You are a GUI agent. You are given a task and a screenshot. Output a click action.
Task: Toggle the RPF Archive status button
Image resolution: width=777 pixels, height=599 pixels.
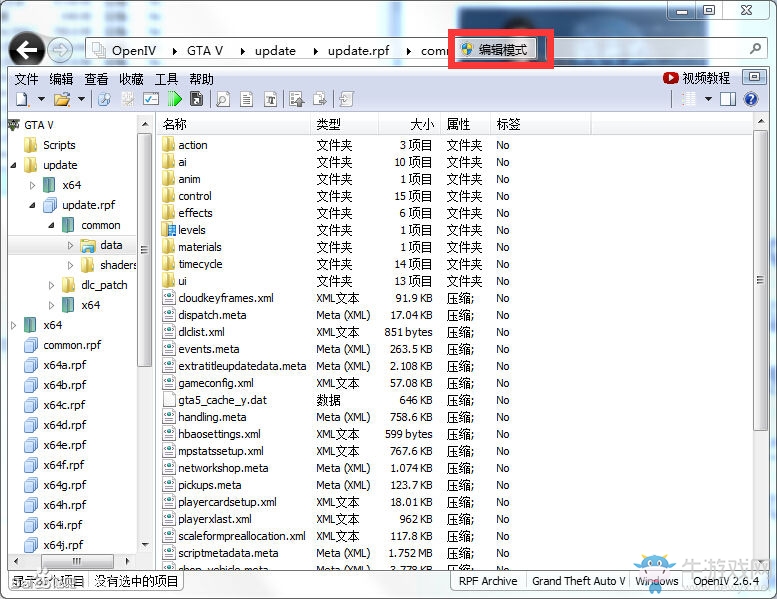click(487, 581)
